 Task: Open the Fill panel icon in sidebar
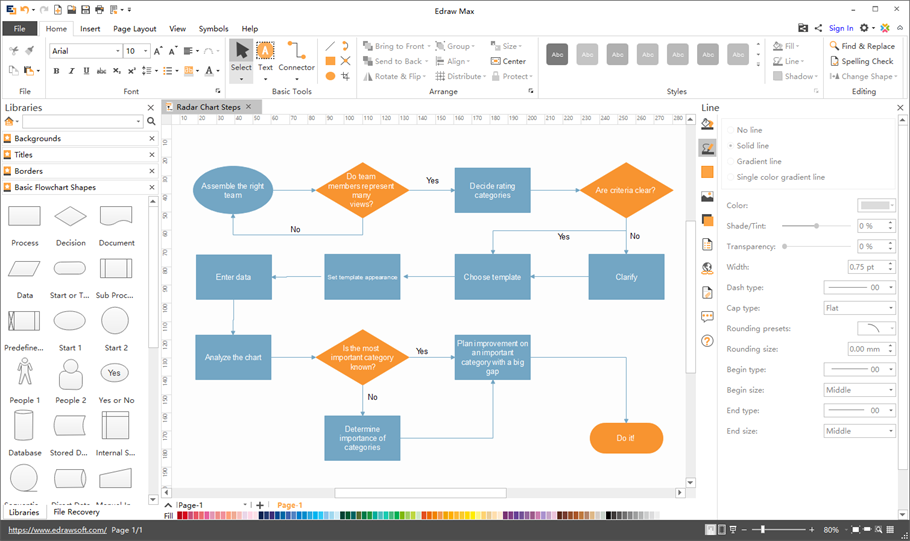(x=707, y=124)
